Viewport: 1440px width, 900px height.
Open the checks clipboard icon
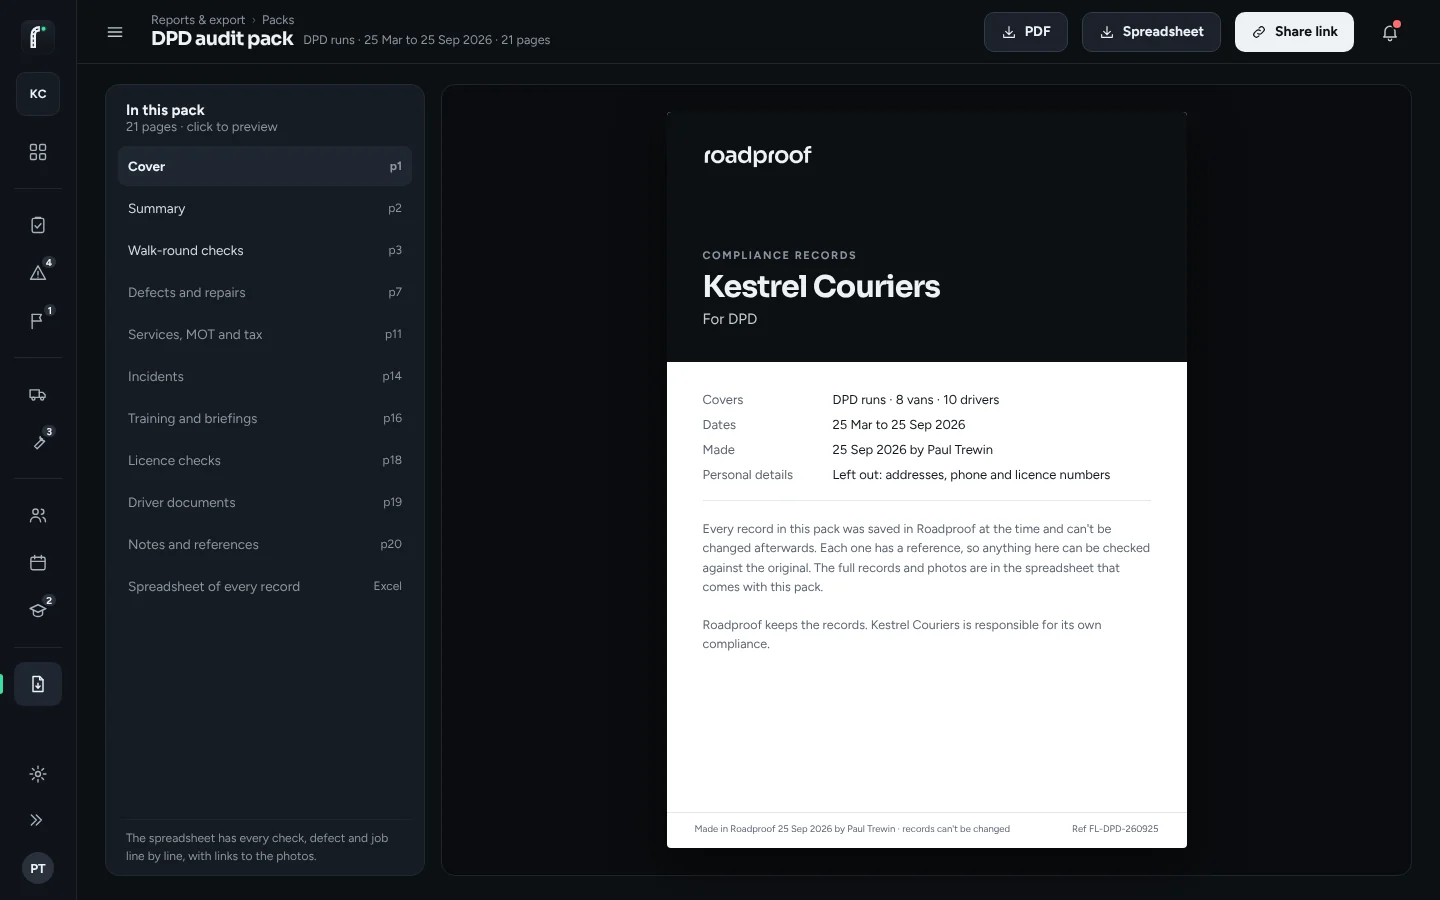pyautogui.click(x=38, y=225)
